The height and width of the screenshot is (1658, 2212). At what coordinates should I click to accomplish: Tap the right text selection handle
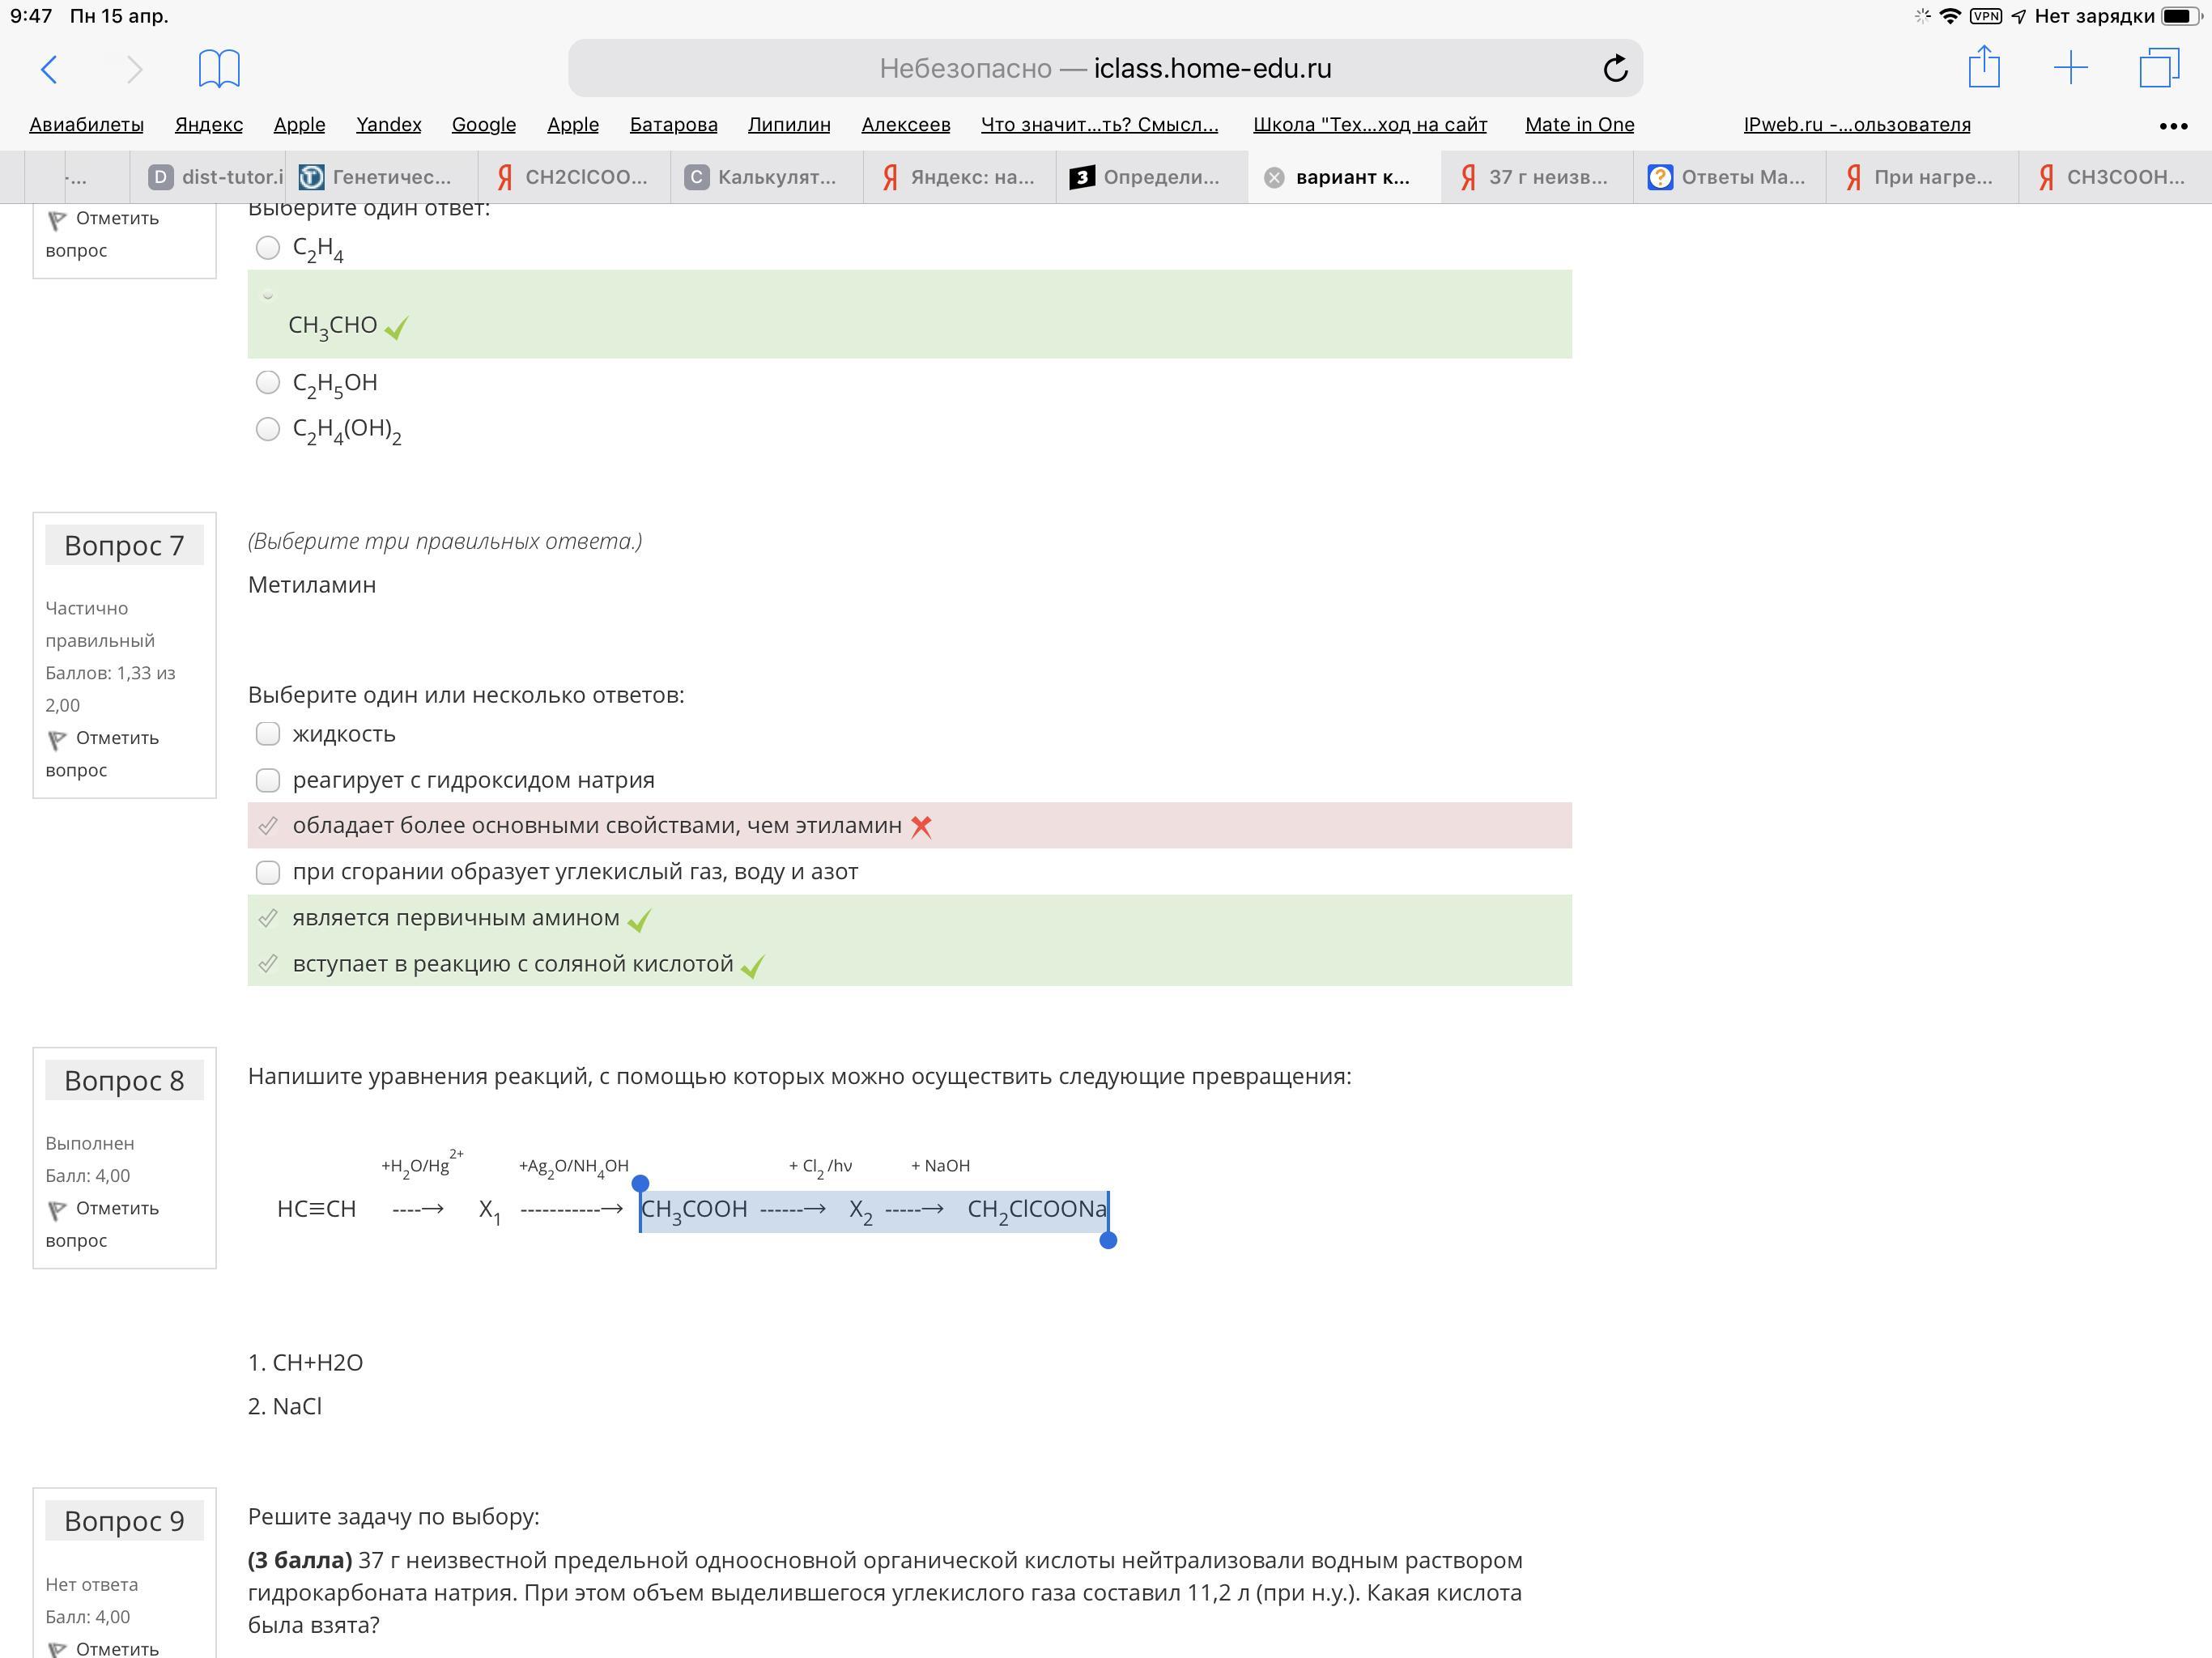1108,1240
